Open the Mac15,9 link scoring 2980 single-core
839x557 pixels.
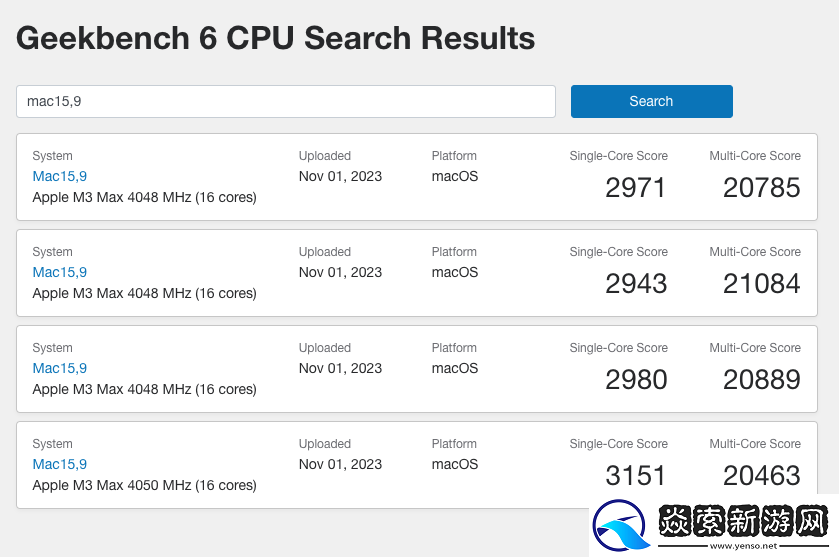(x=60, y=368)
